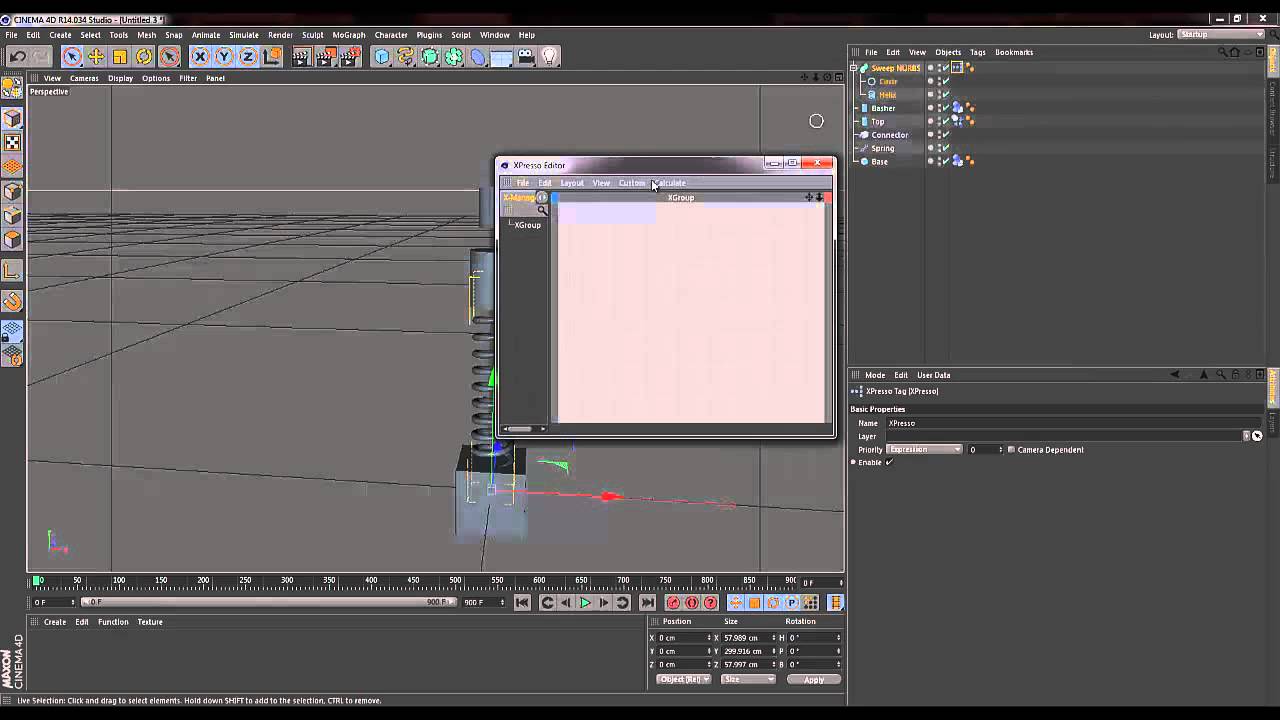Image resolution: width=1280 pixels, height=720 pixels.
Task: Toggle the Enable checkbox in XPresso tag
Action: click(x=889, y=462)
